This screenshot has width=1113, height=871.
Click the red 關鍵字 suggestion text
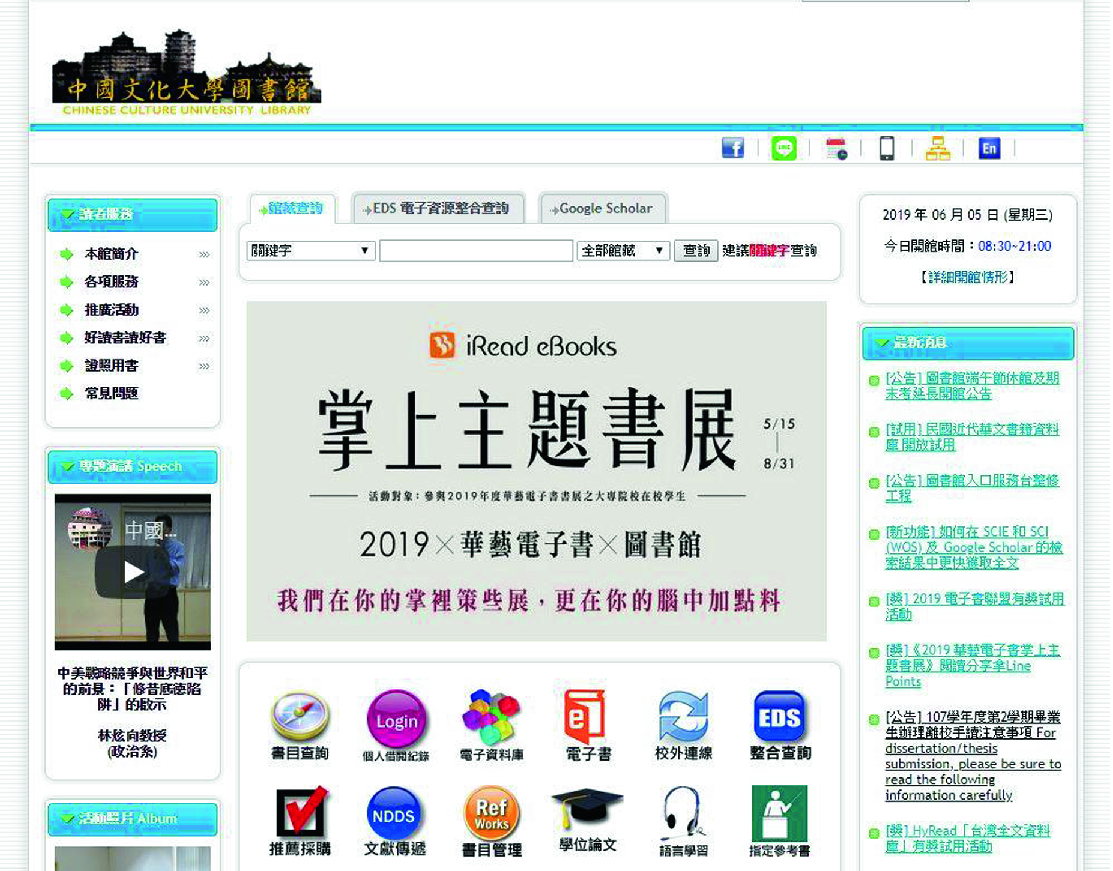tap(769, 251)
